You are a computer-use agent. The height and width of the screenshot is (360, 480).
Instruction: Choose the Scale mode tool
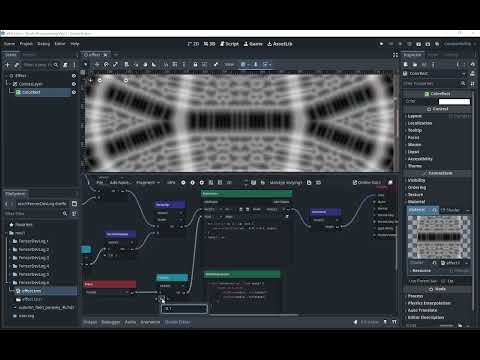[115, 64]
